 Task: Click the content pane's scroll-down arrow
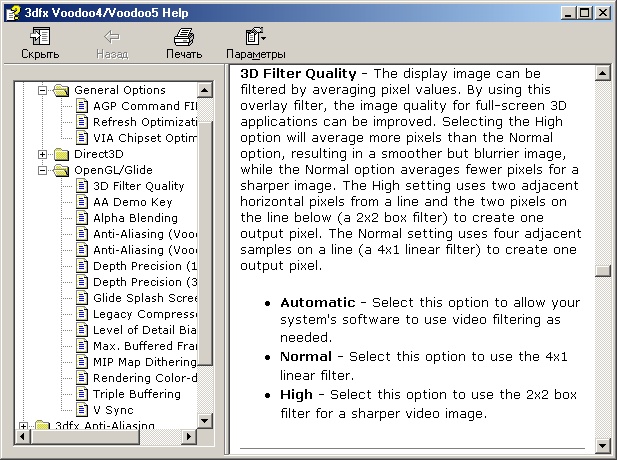[x=602, y=446]
